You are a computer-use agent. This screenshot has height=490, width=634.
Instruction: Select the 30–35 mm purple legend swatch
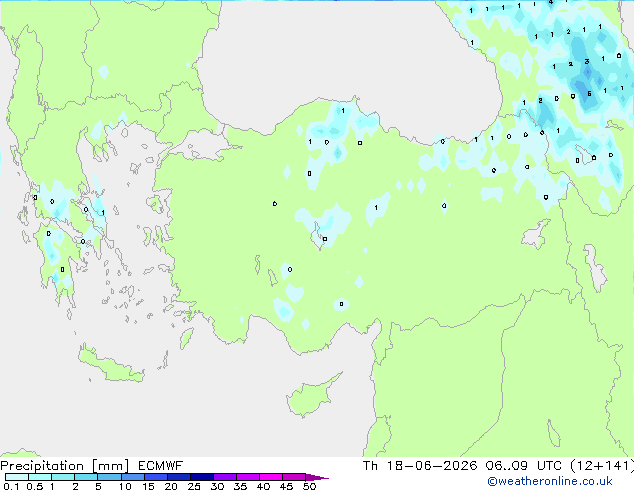[x=225, y=477]
